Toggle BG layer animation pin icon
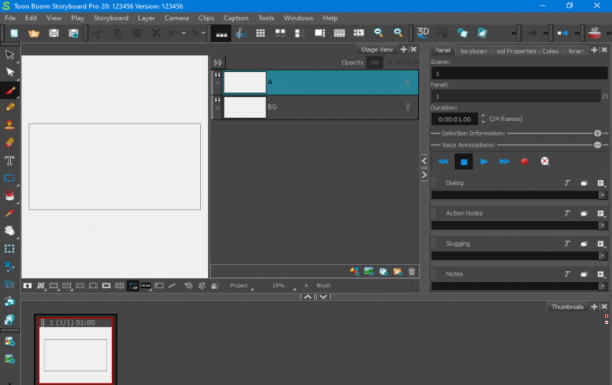 pos(408,107)
